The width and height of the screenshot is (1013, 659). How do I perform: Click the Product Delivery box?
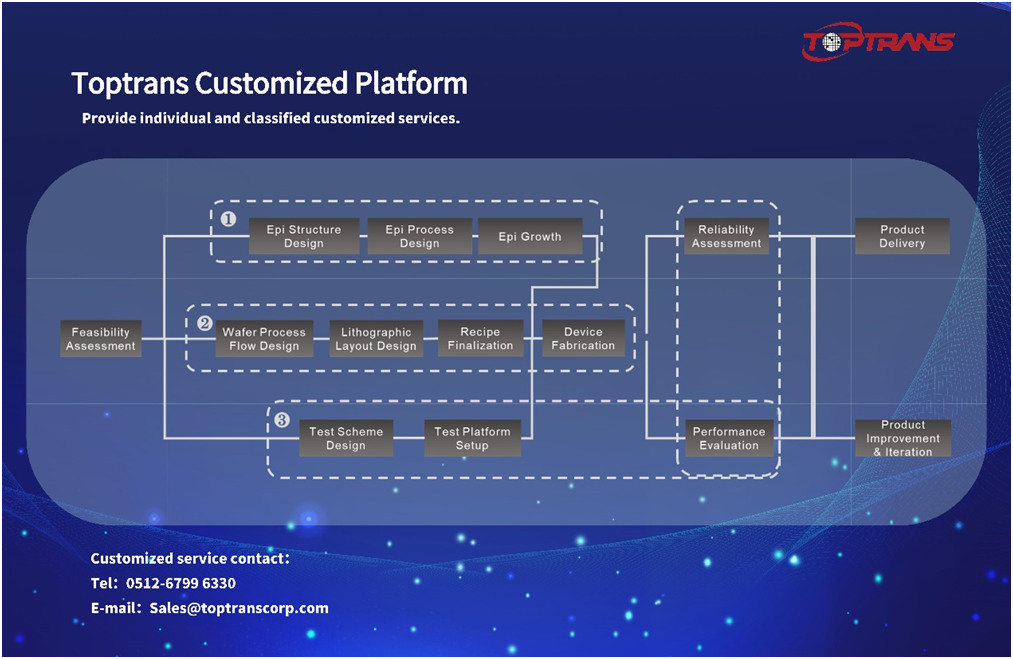[x=902, y=236]
